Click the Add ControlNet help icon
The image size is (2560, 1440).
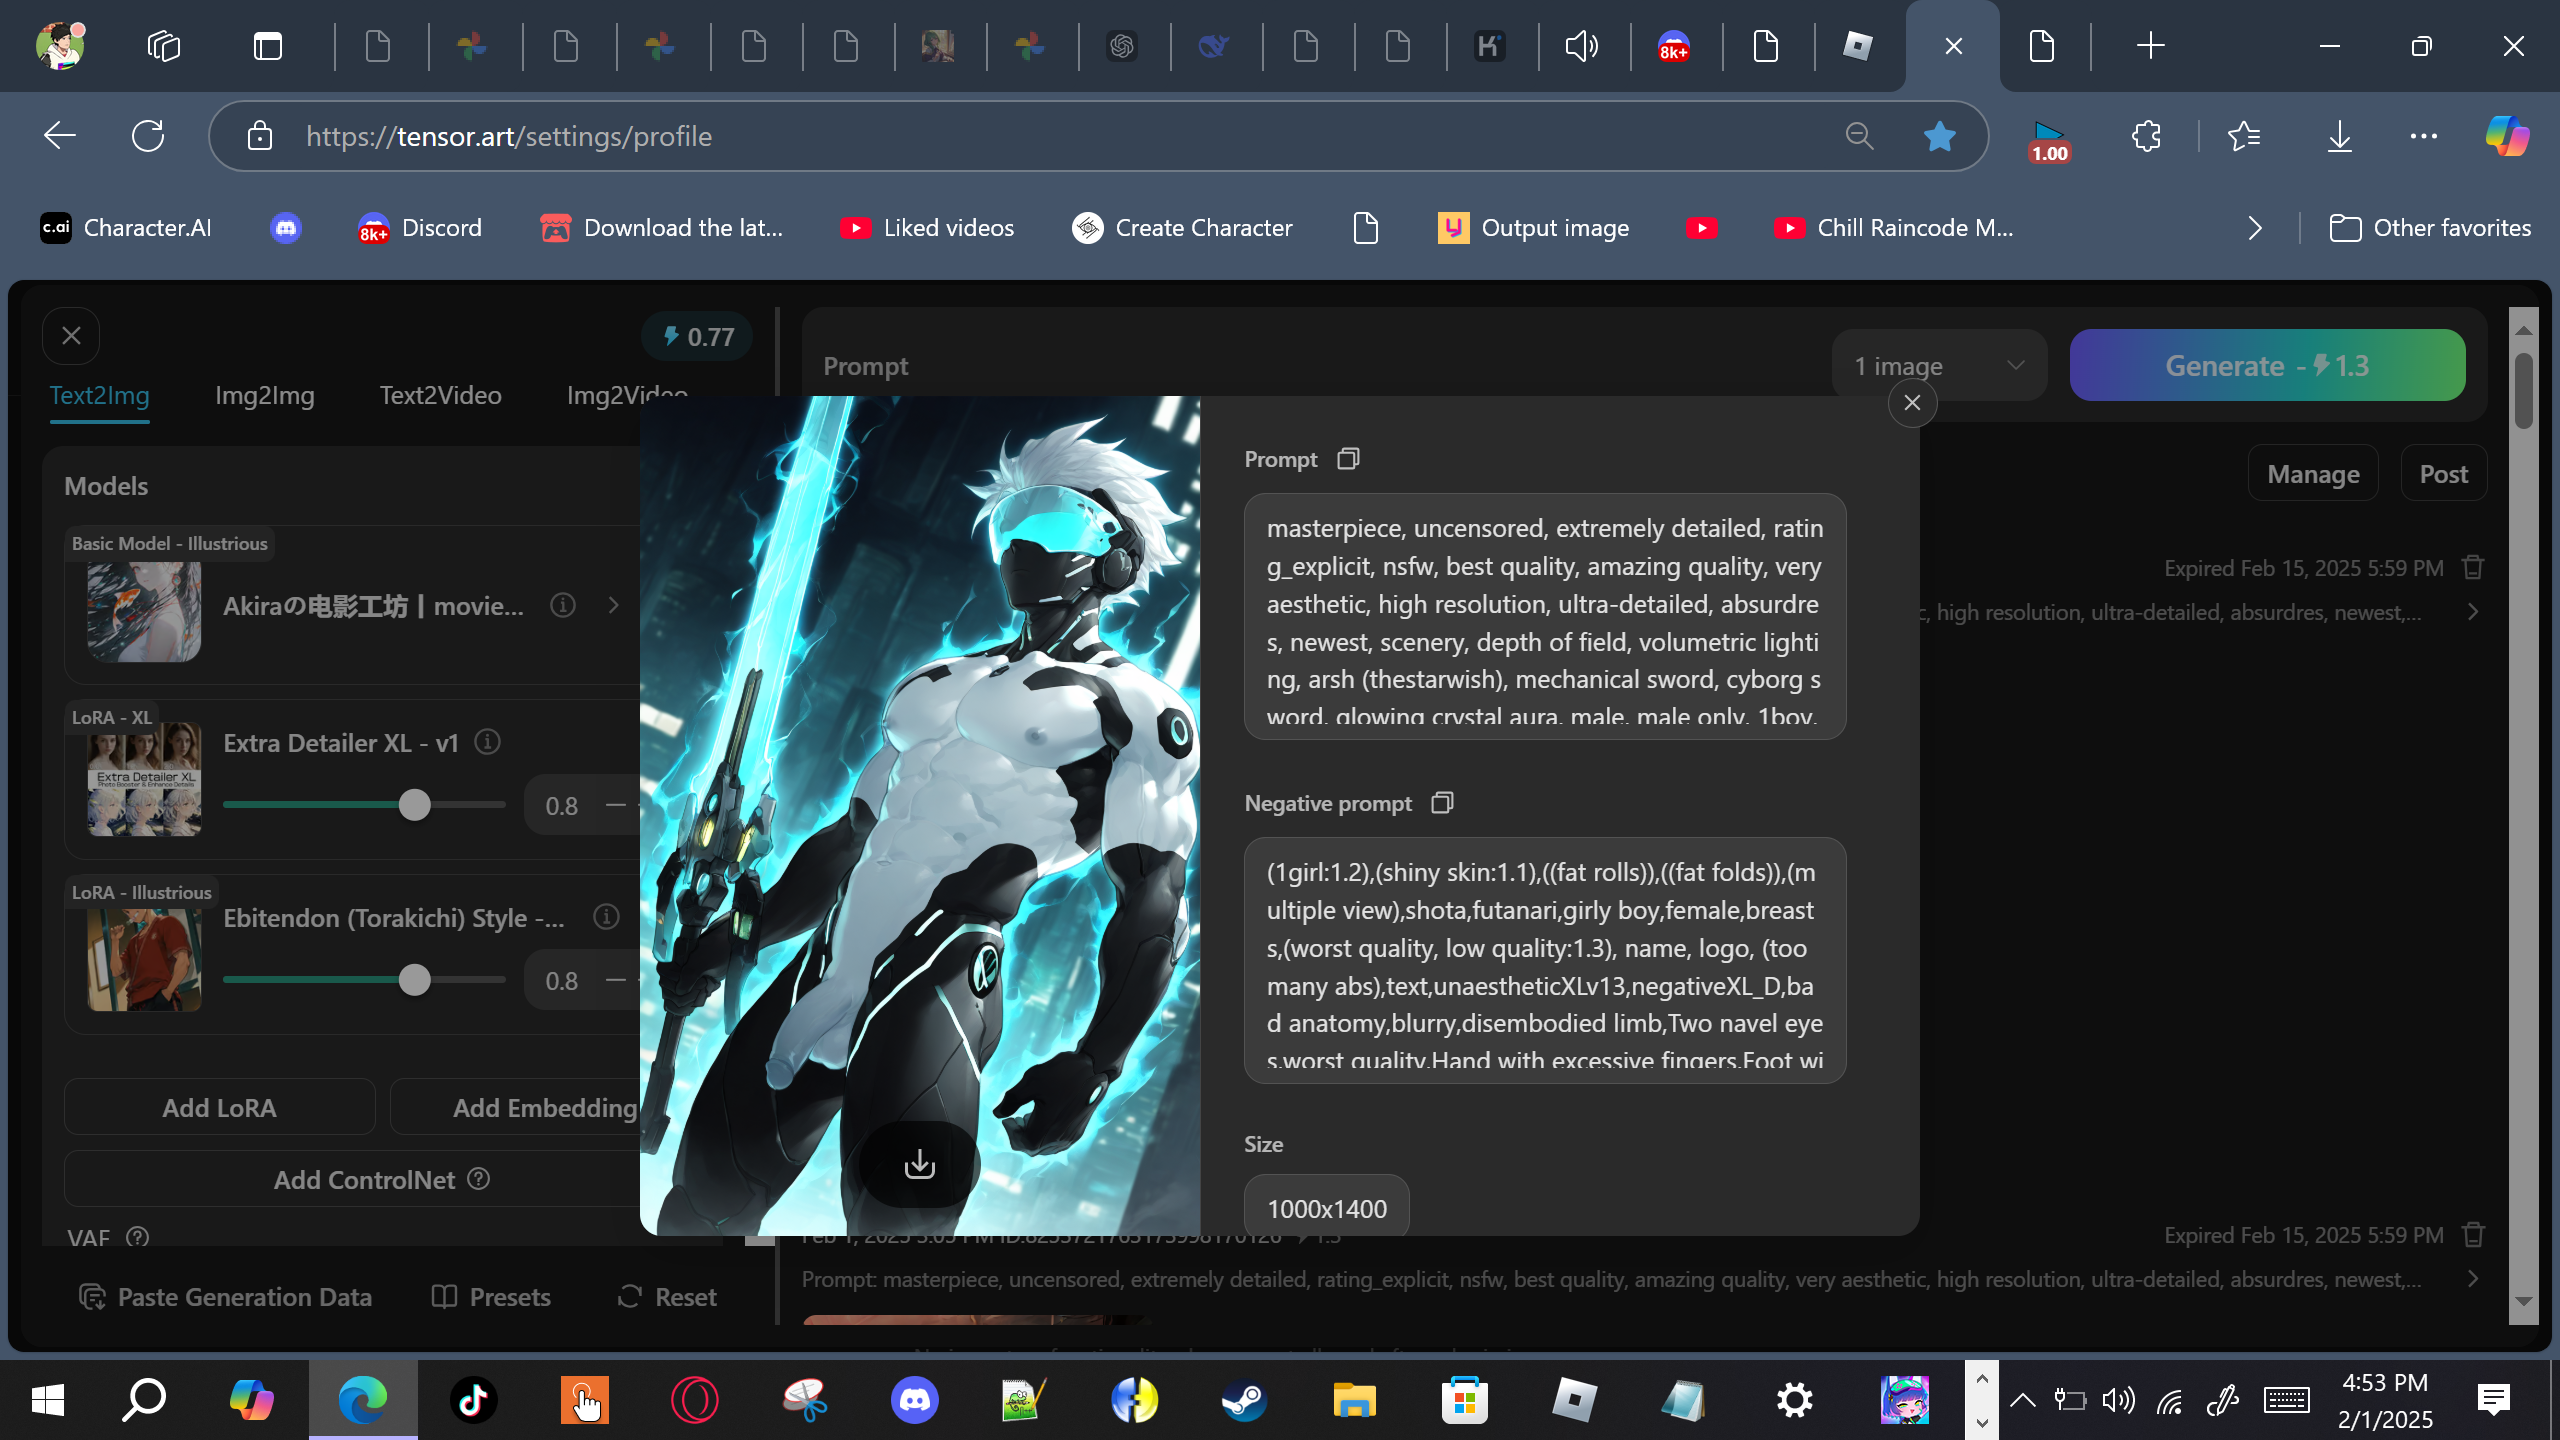[479, 1179]
